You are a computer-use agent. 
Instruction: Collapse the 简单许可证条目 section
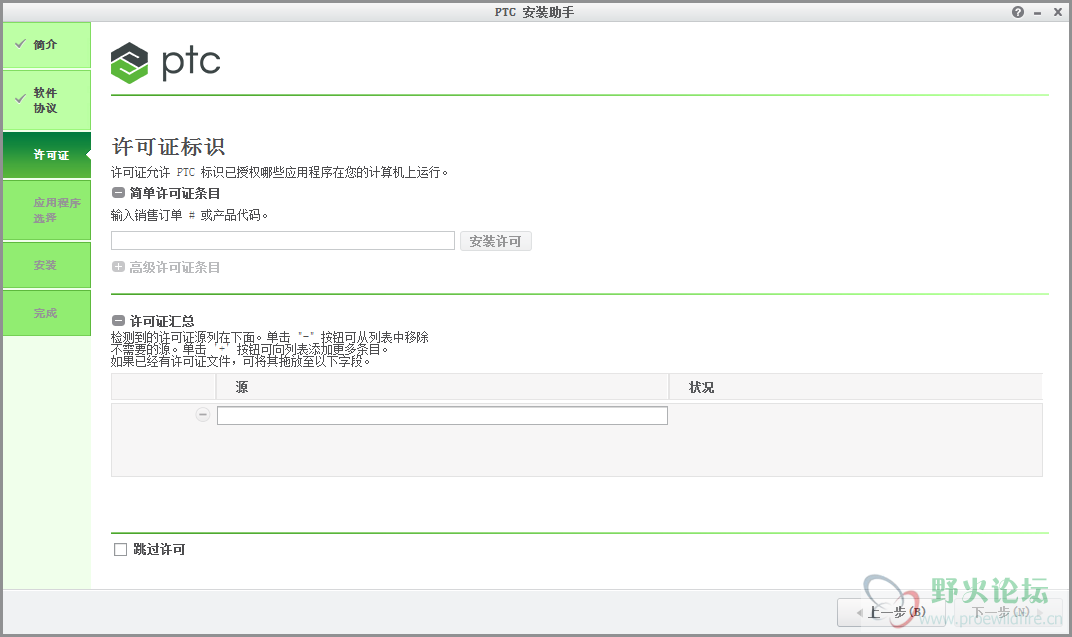[118, 193]
